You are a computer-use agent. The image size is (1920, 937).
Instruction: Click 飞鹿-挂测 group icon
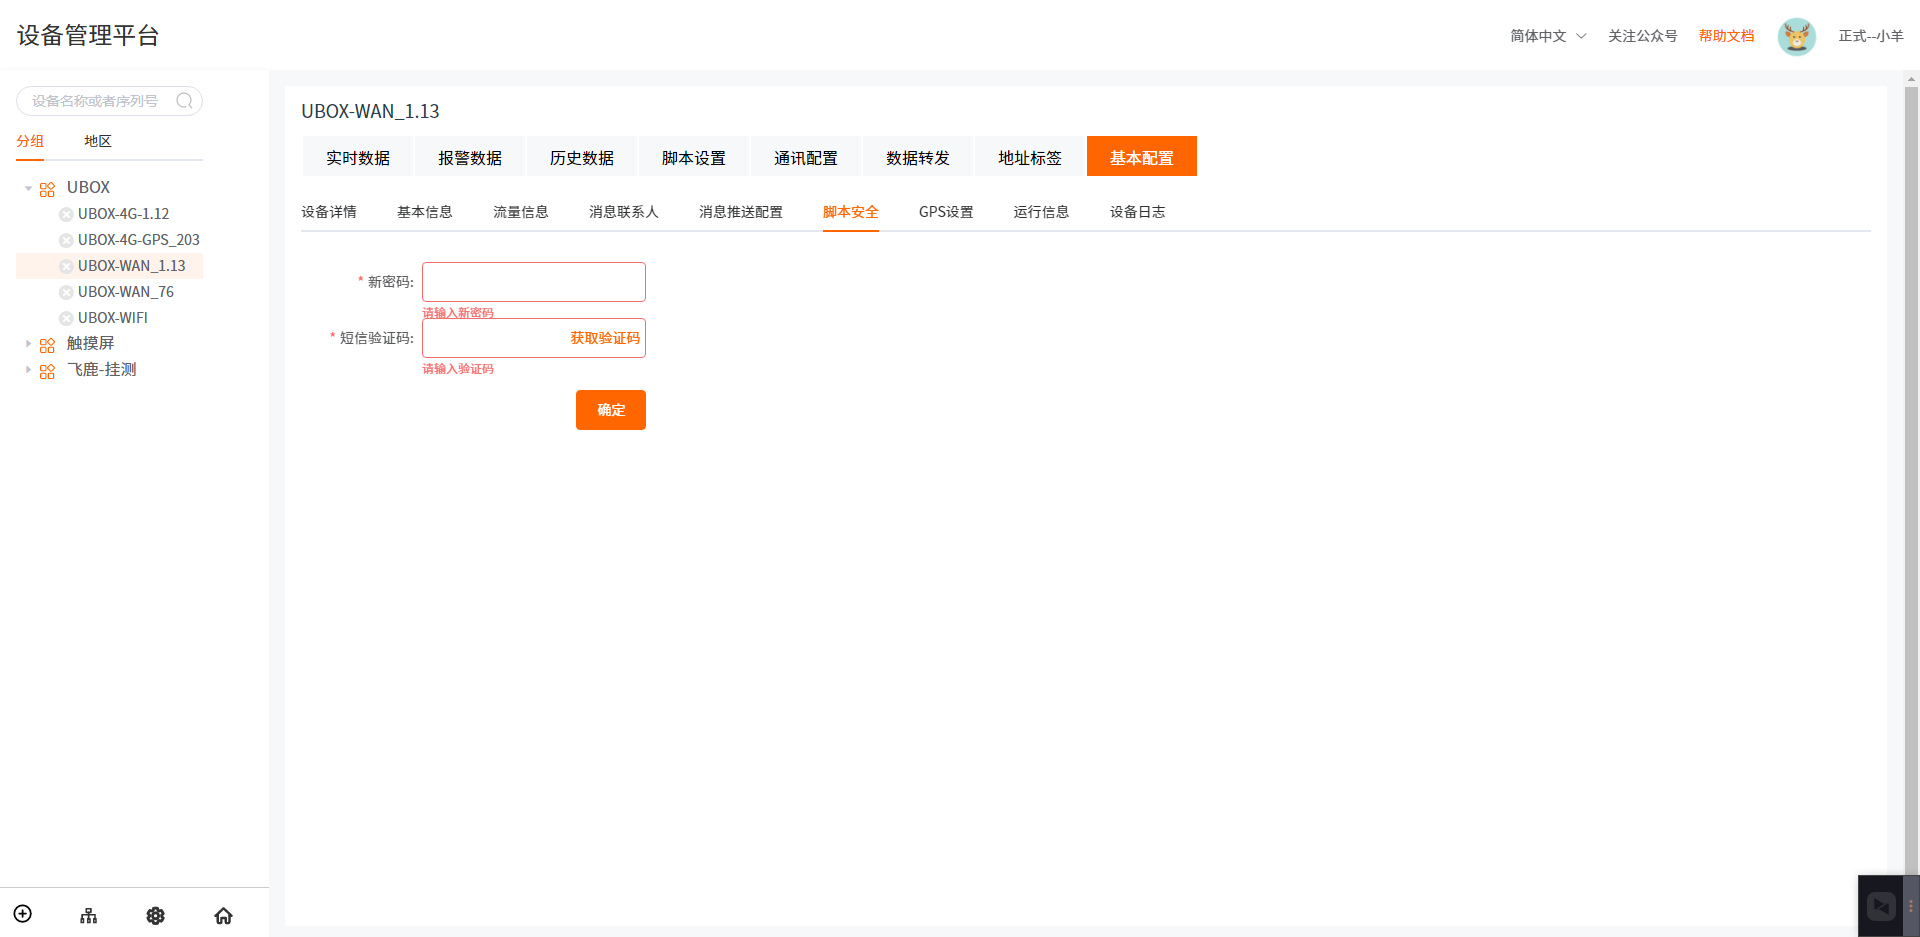point(47,370)
